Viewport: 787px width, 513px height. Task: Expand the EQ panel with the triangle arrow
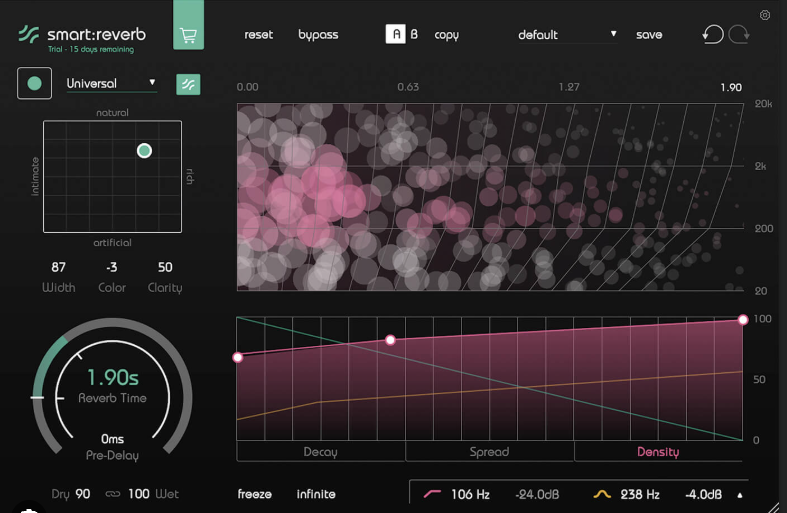click(x=739, y=495)
